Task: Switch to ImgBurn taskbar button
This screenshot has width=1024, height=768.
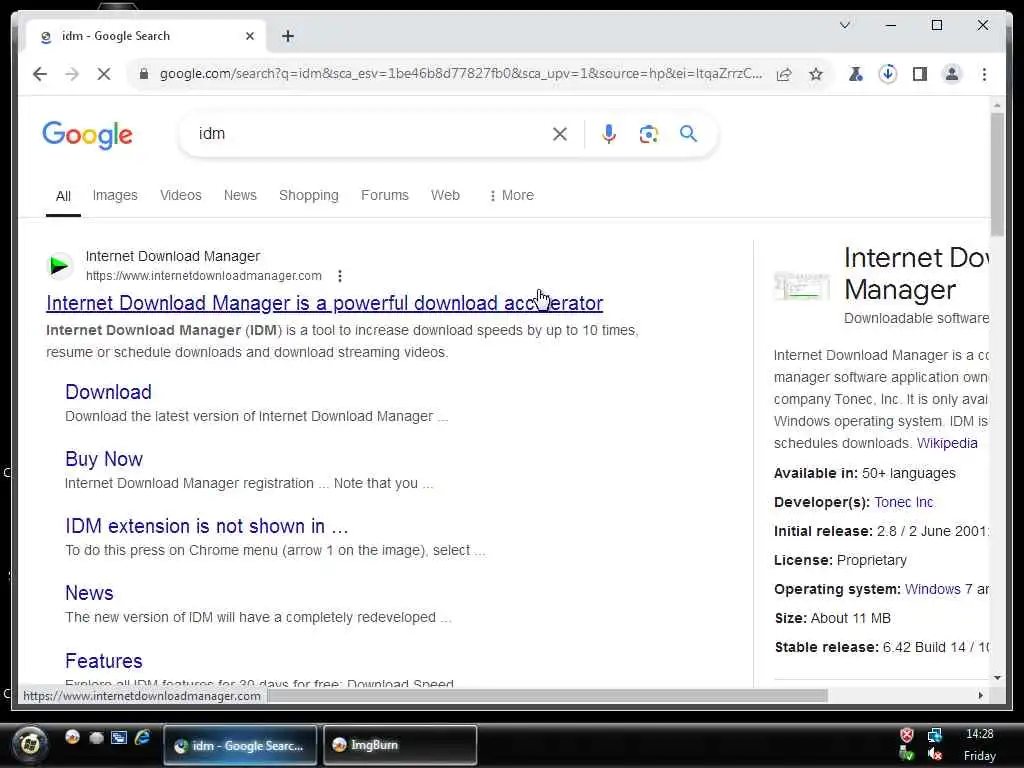Action: (400, 745)
